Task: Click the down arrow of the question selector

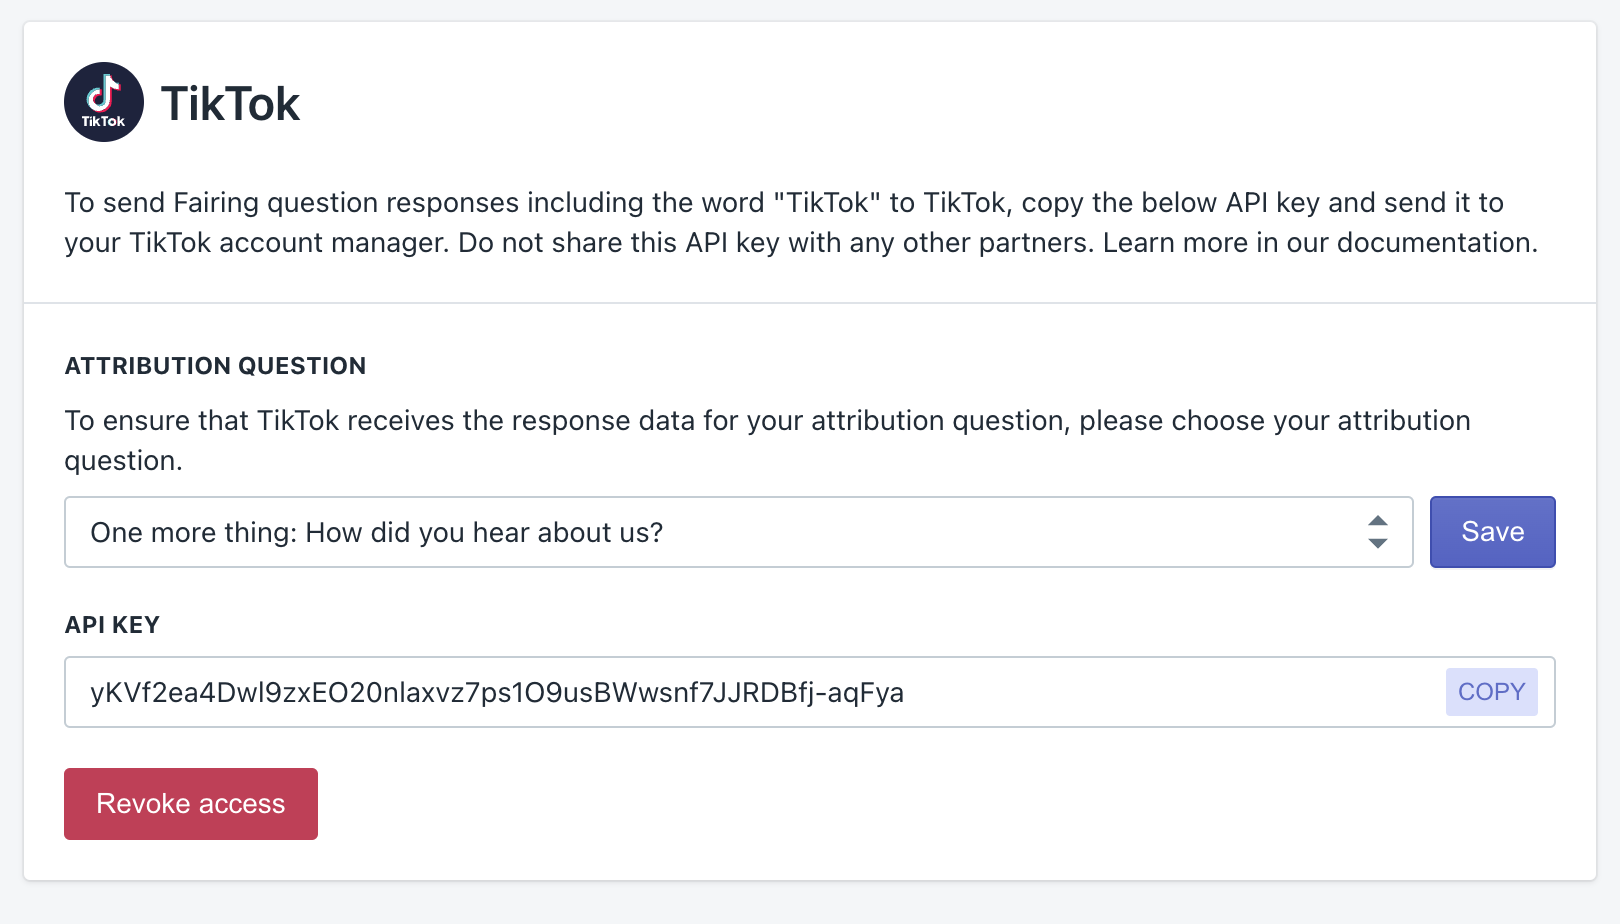Action: (x=1377, y=543)
